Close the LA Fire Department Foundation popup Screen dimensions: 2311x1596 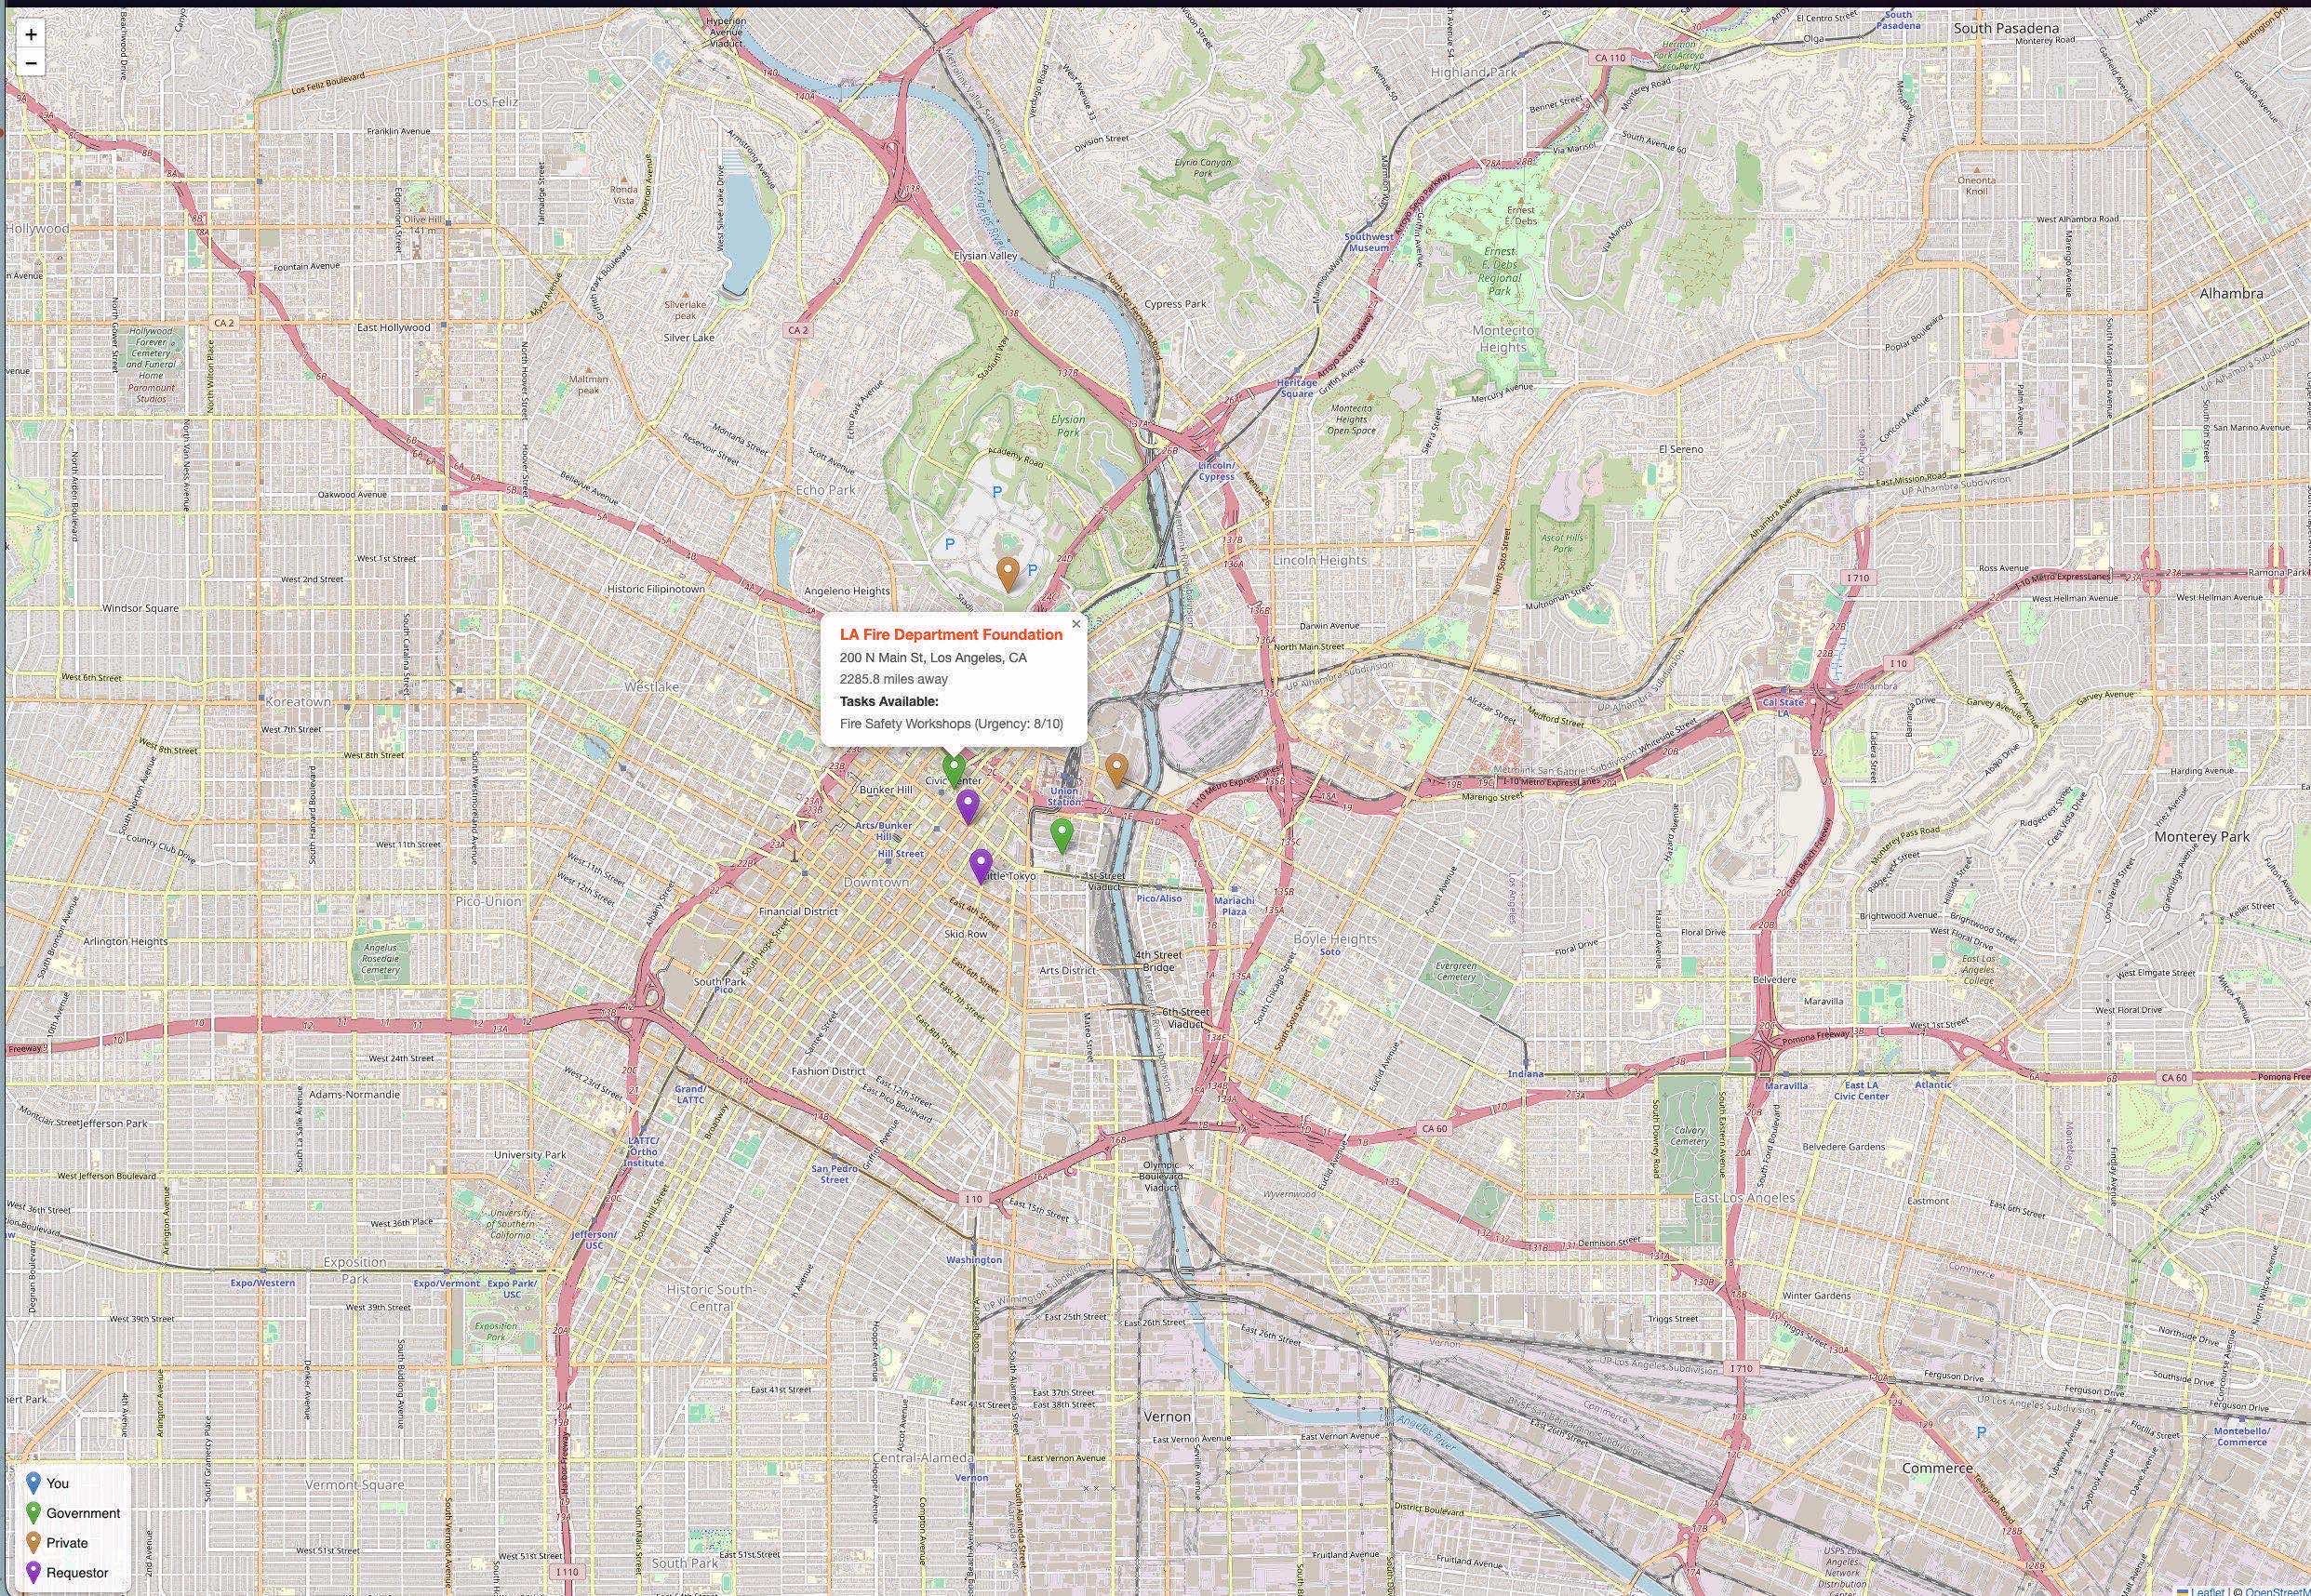click(x=1076, y=624)
